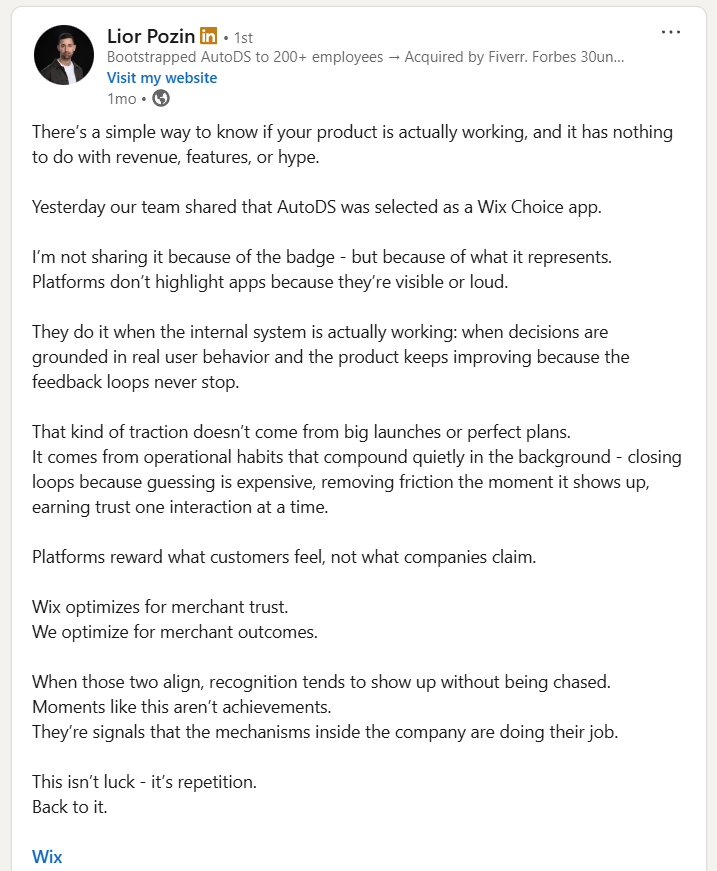Click the 'in' logo to verify membership
The width and height of the screenshot is (717, 871).
click(207, 36)
